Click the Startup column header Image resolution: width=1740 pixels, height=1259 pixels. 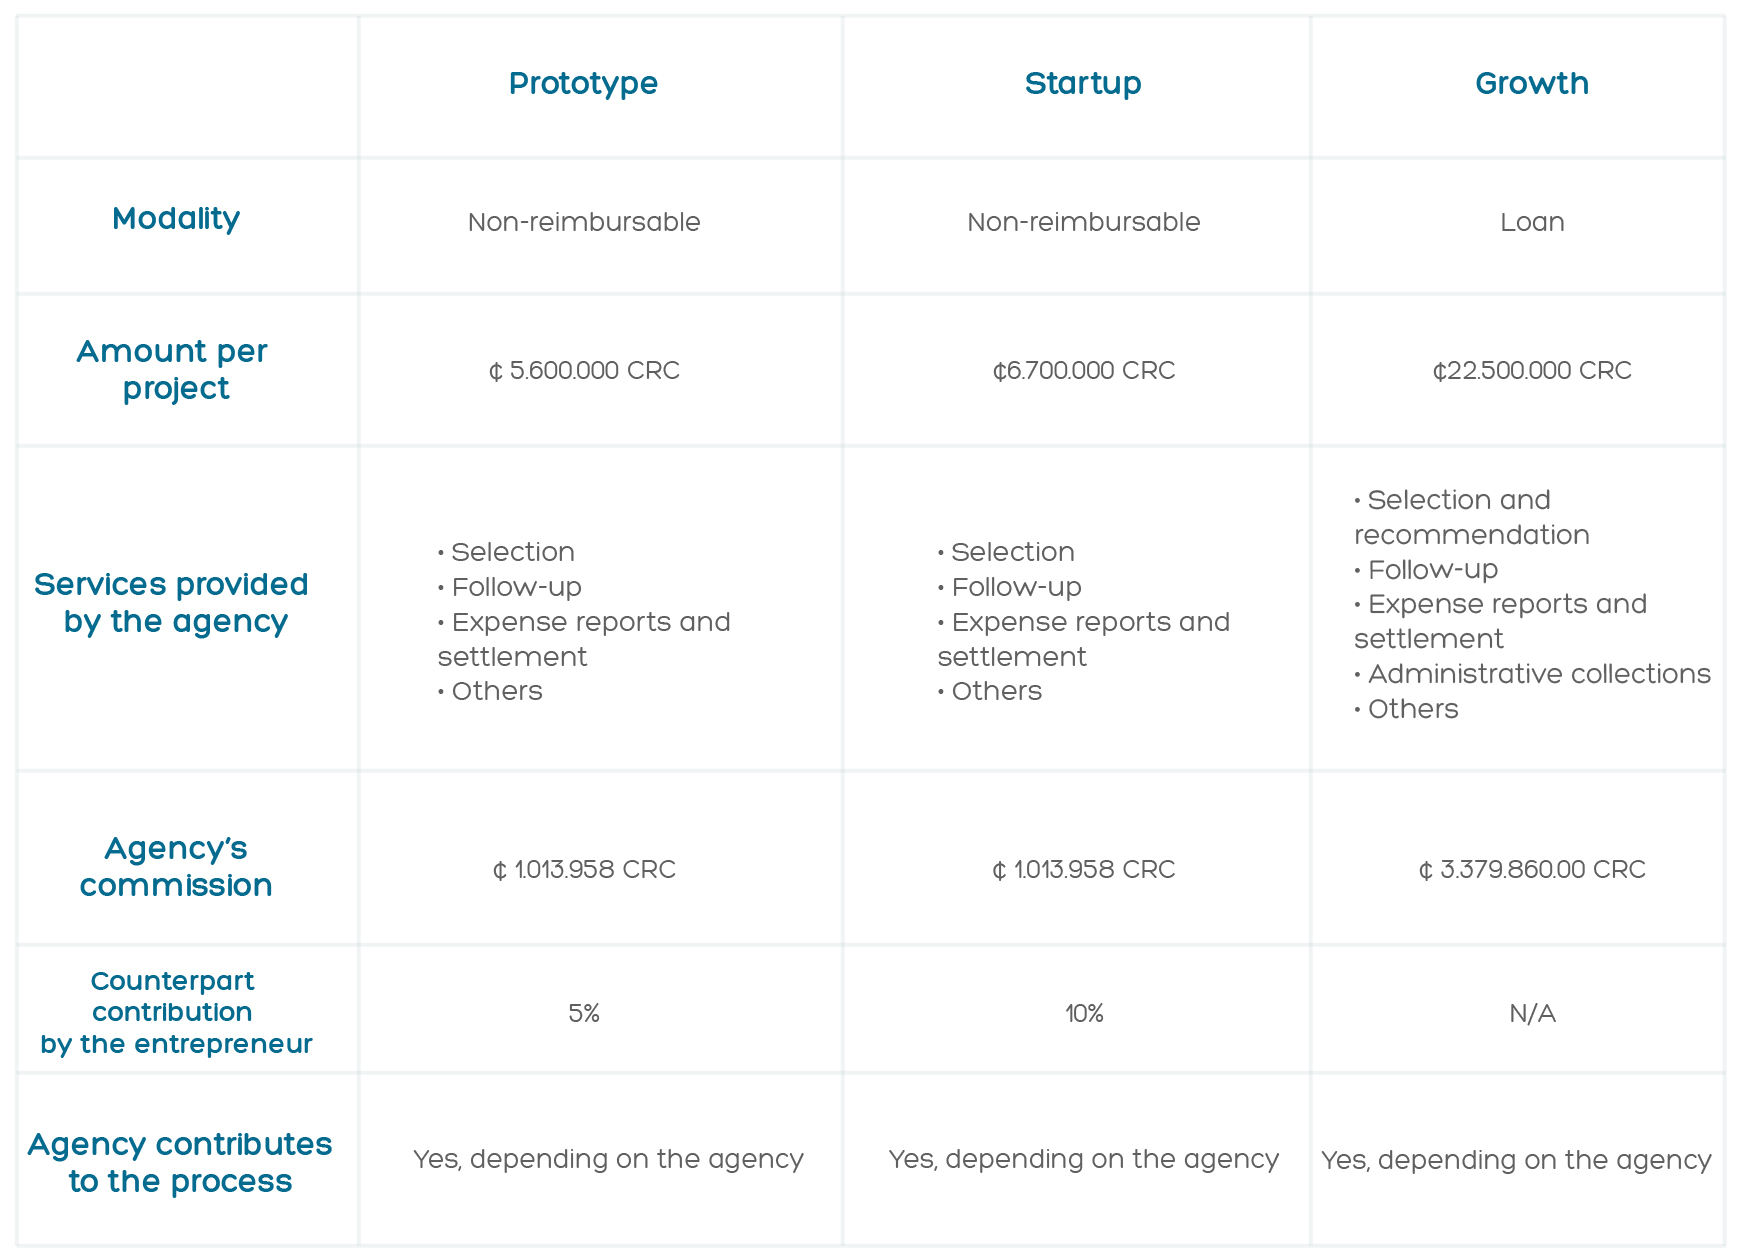click(1083, 84)
